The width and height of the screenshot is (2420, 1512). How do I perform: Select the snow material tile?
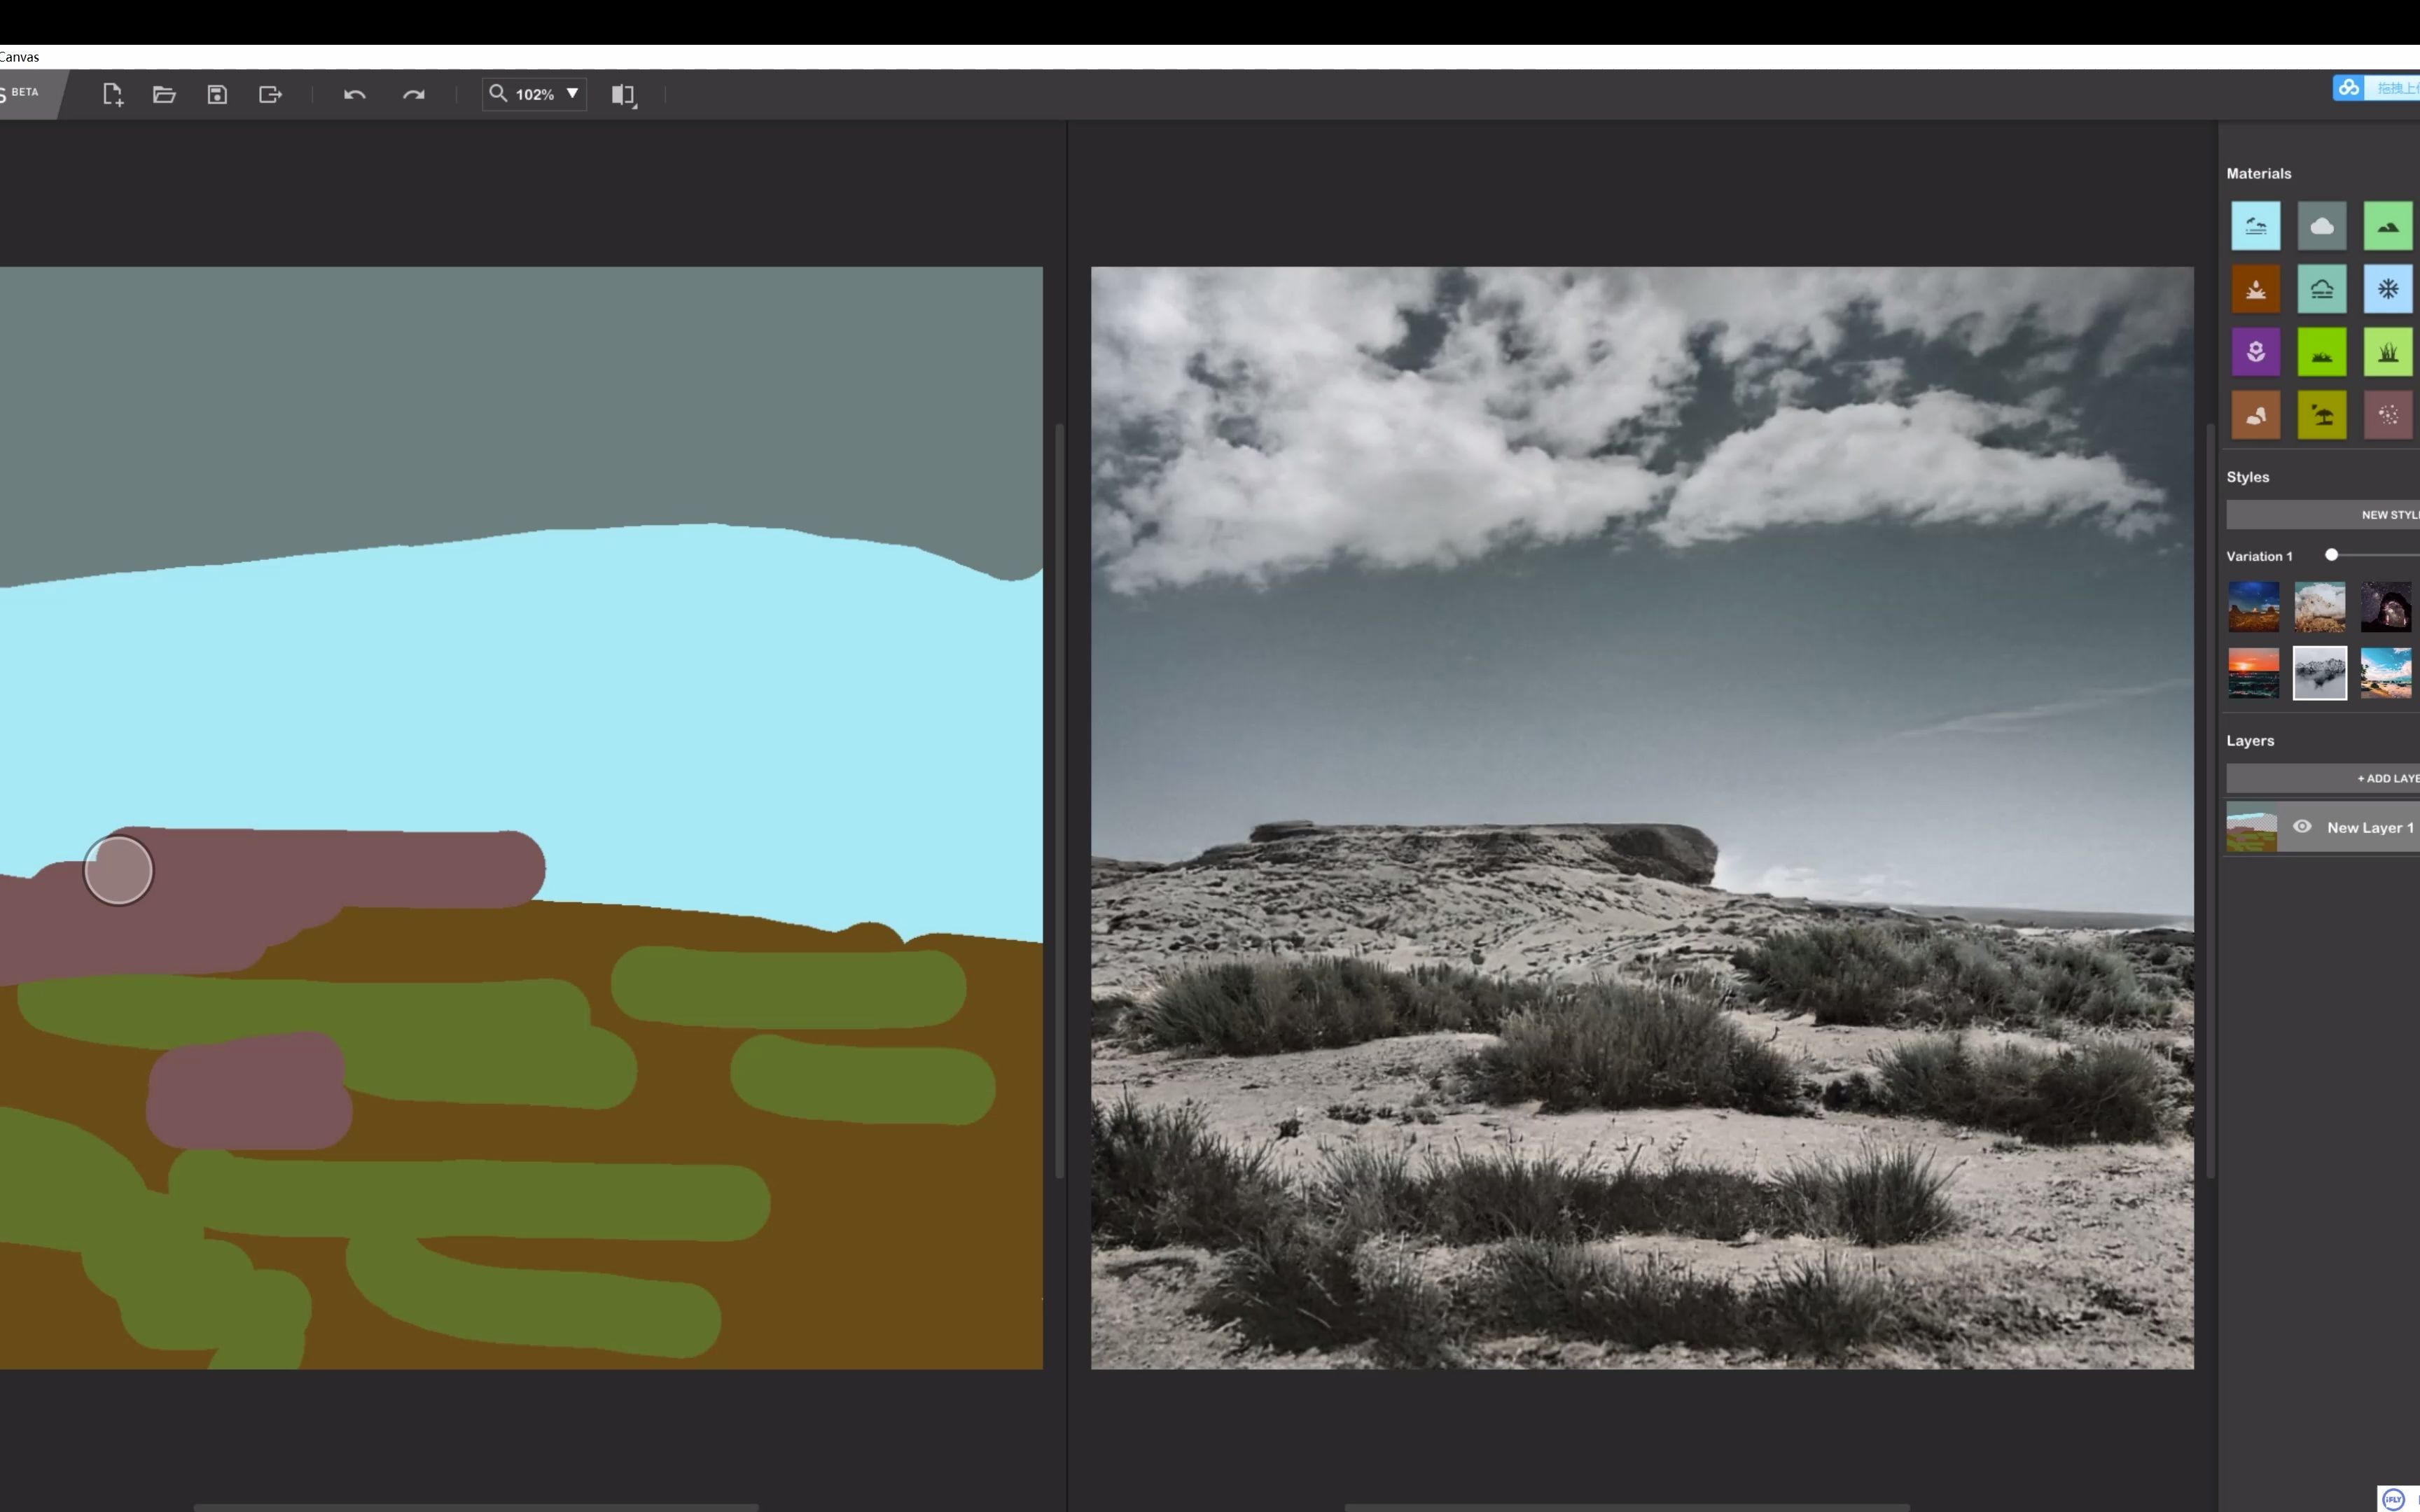(x=2387, y=289)
